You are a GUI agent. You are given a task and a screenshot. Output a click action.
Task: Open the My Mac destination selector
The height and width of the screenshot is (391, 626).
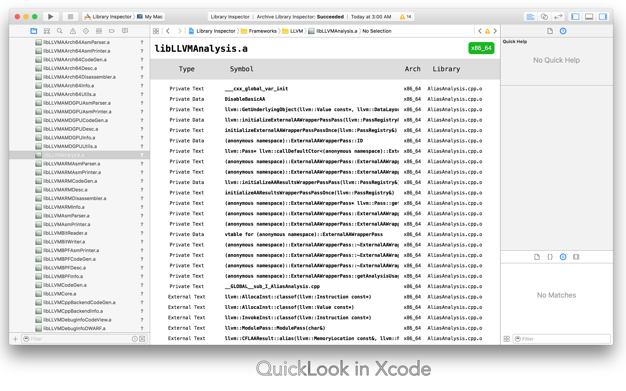point(150,17)
